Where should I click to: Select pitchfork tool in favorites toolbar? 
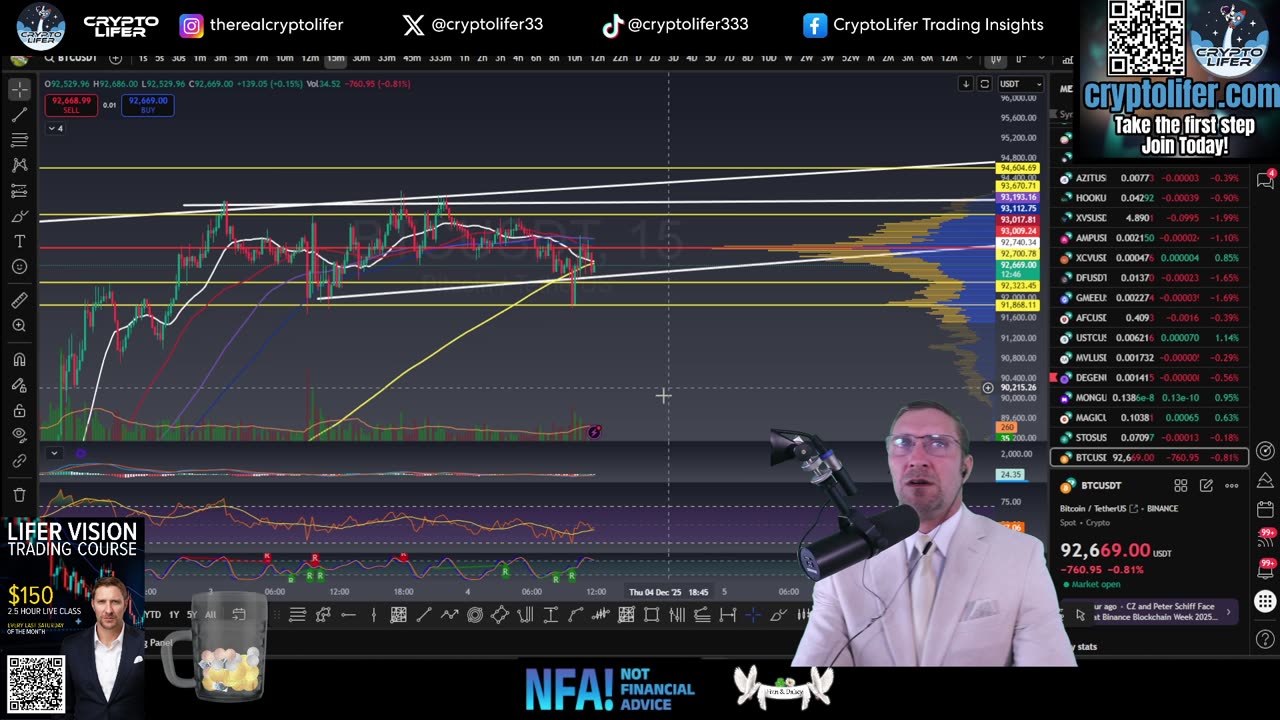[525, 615]
